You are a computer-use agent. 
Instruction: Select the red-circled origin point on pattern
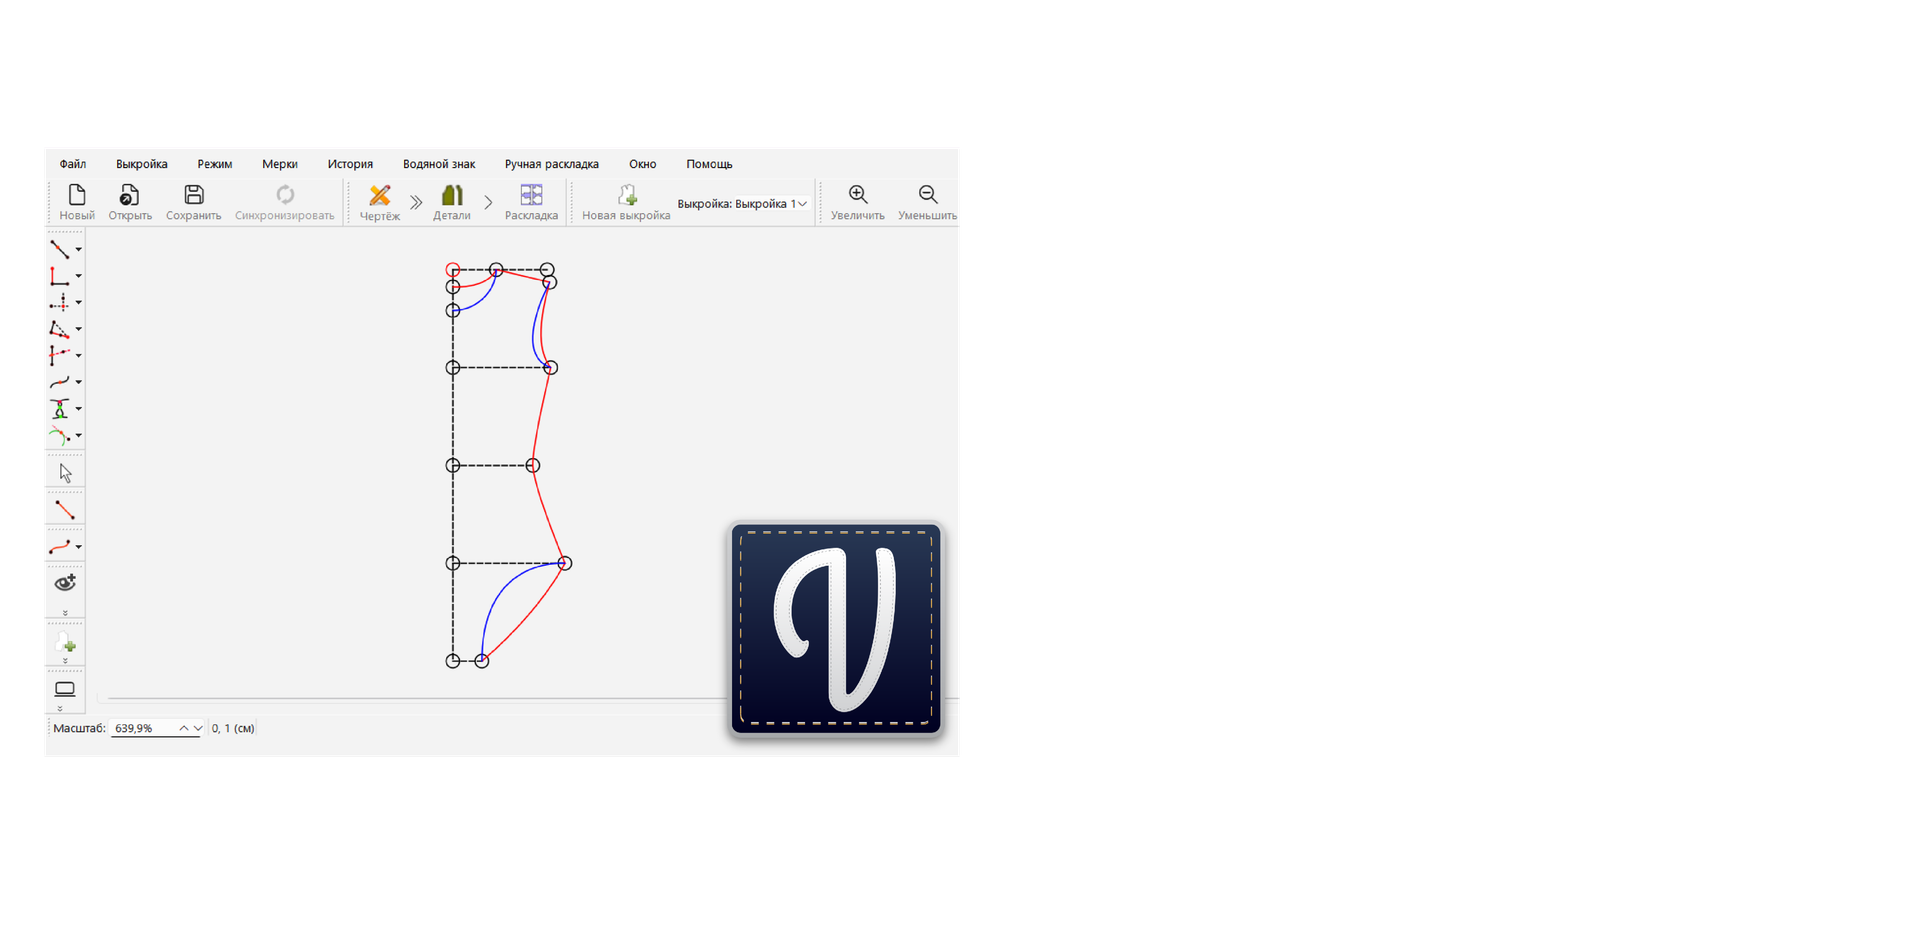[453, 270]
